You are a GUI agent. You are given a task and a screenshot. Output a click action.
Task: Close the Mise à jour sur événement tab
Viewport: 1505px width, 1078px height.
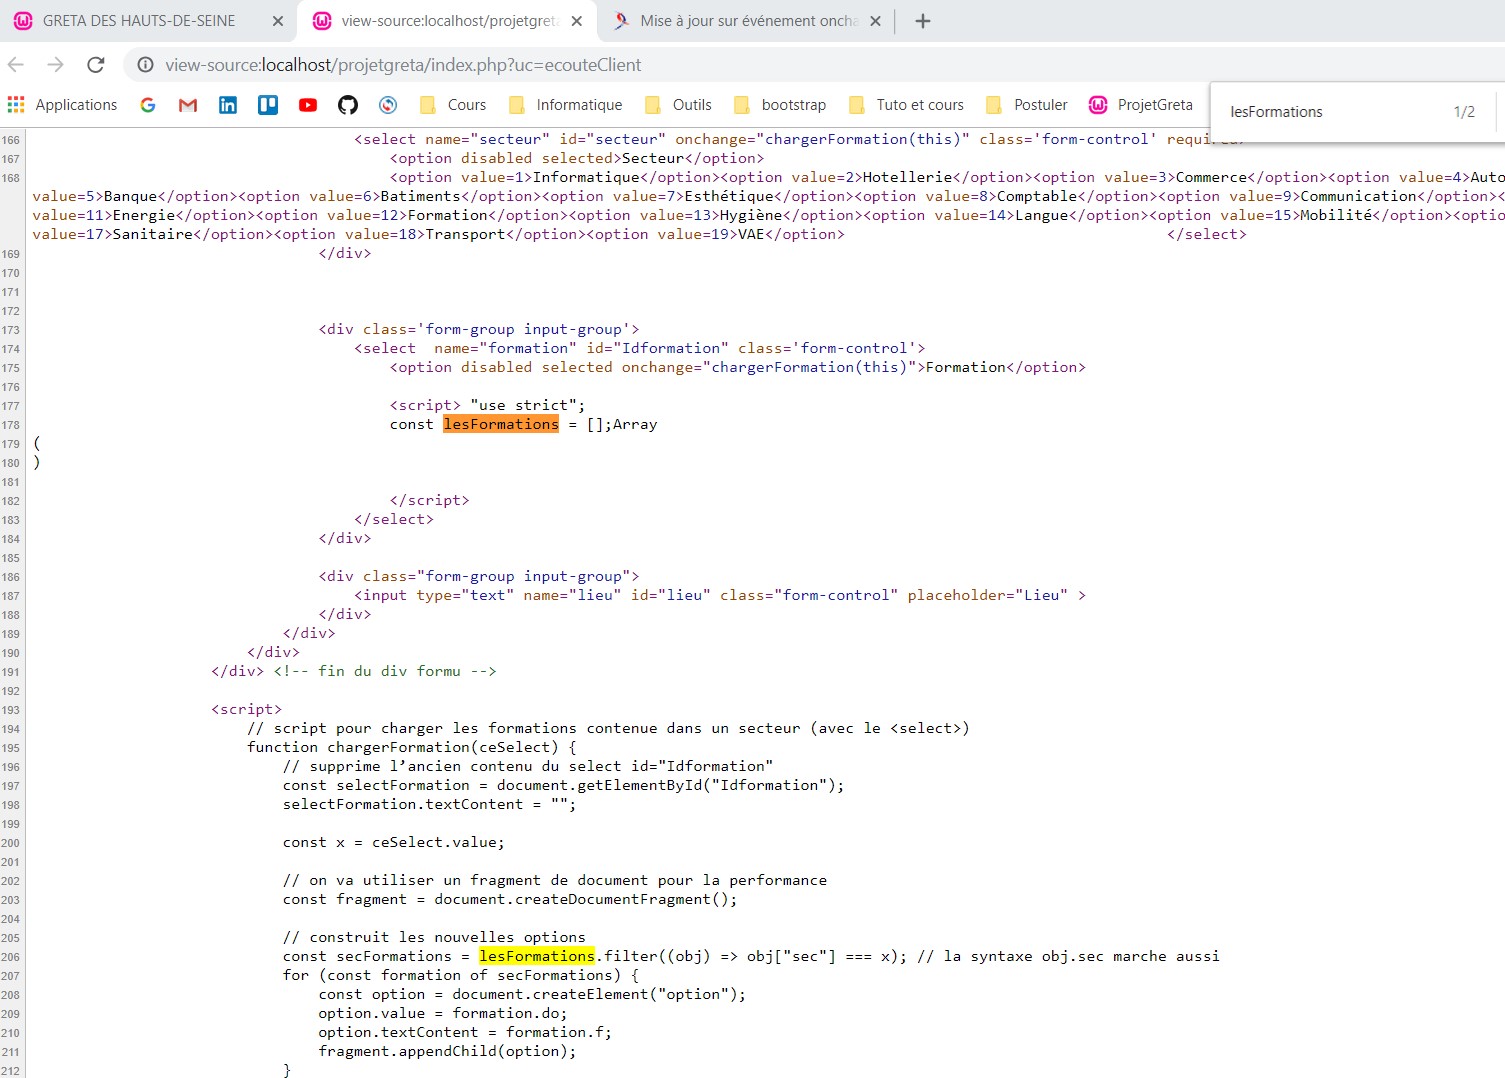(x=875, y=21)
